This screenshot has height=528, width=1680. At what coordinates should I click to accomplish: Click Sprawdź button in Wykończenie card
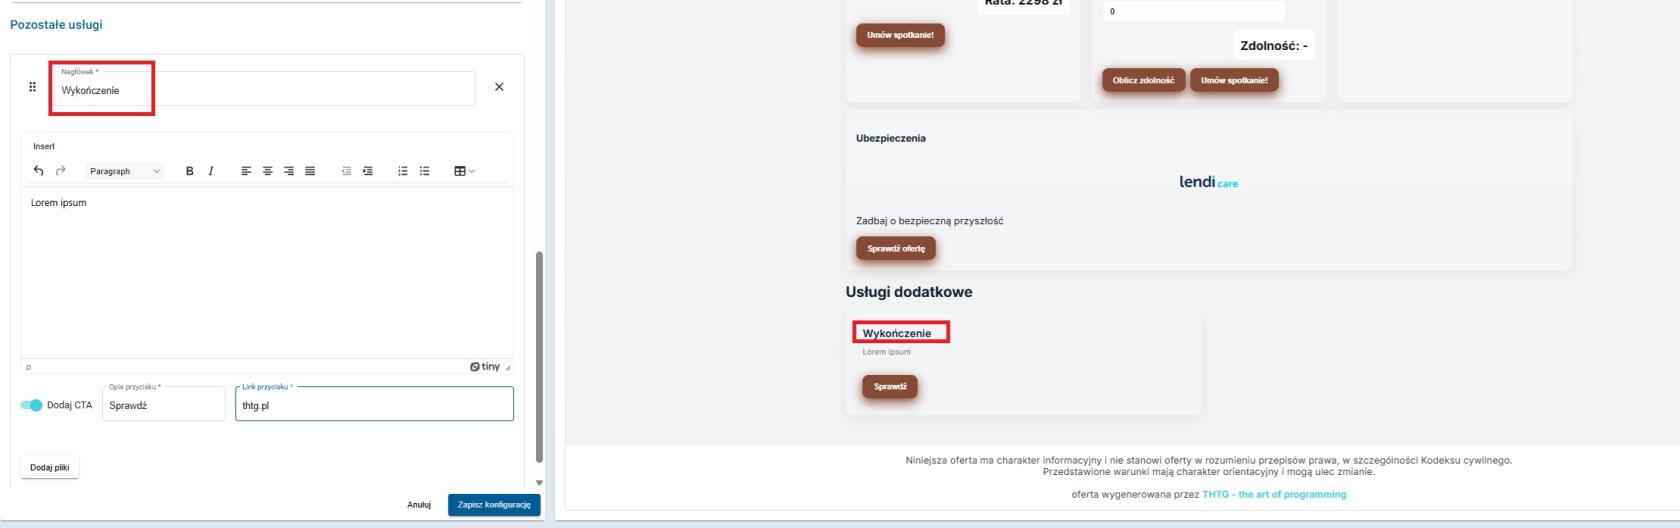[x=890, y=386]
